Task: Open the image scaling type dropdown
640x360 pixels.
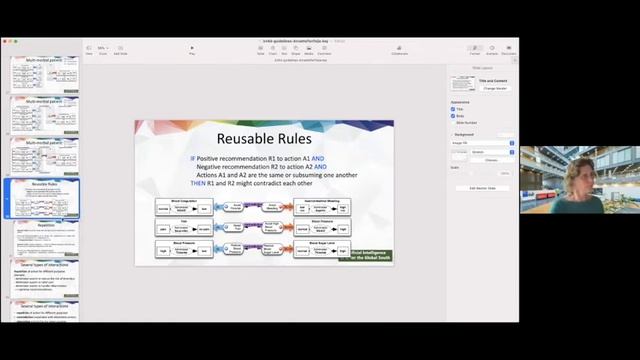Action: click(492, 152)
